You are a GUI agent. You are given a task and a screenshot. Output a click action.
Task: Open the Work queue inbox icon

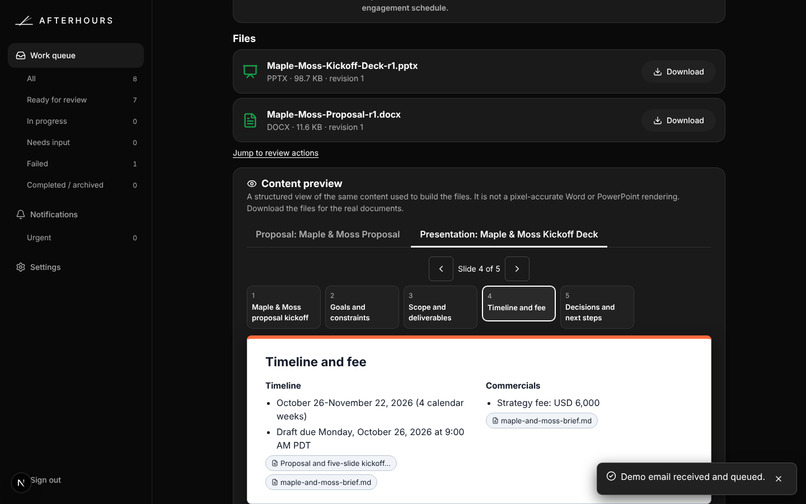(x=21, y=56)
